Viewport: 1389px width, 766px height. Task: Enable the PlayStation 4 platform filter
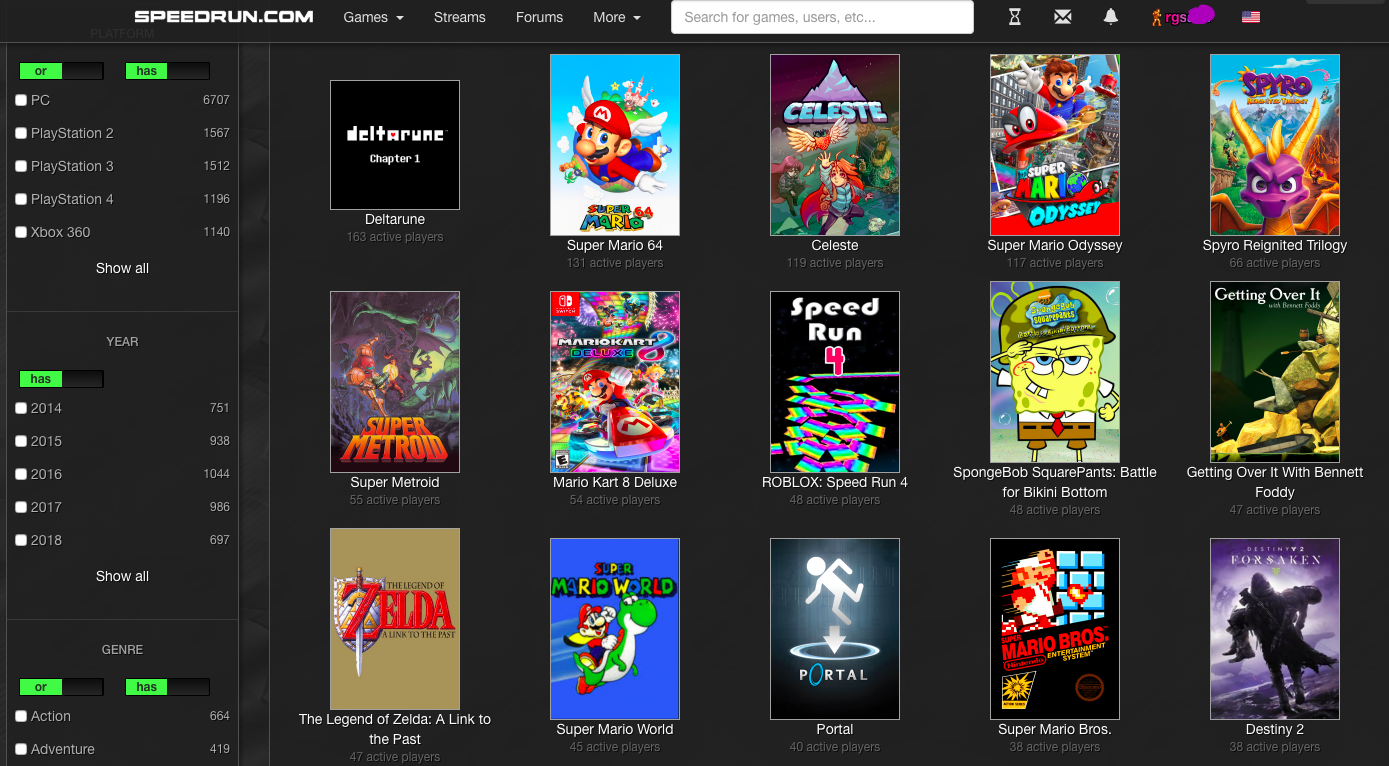click(x=21, y=199)
